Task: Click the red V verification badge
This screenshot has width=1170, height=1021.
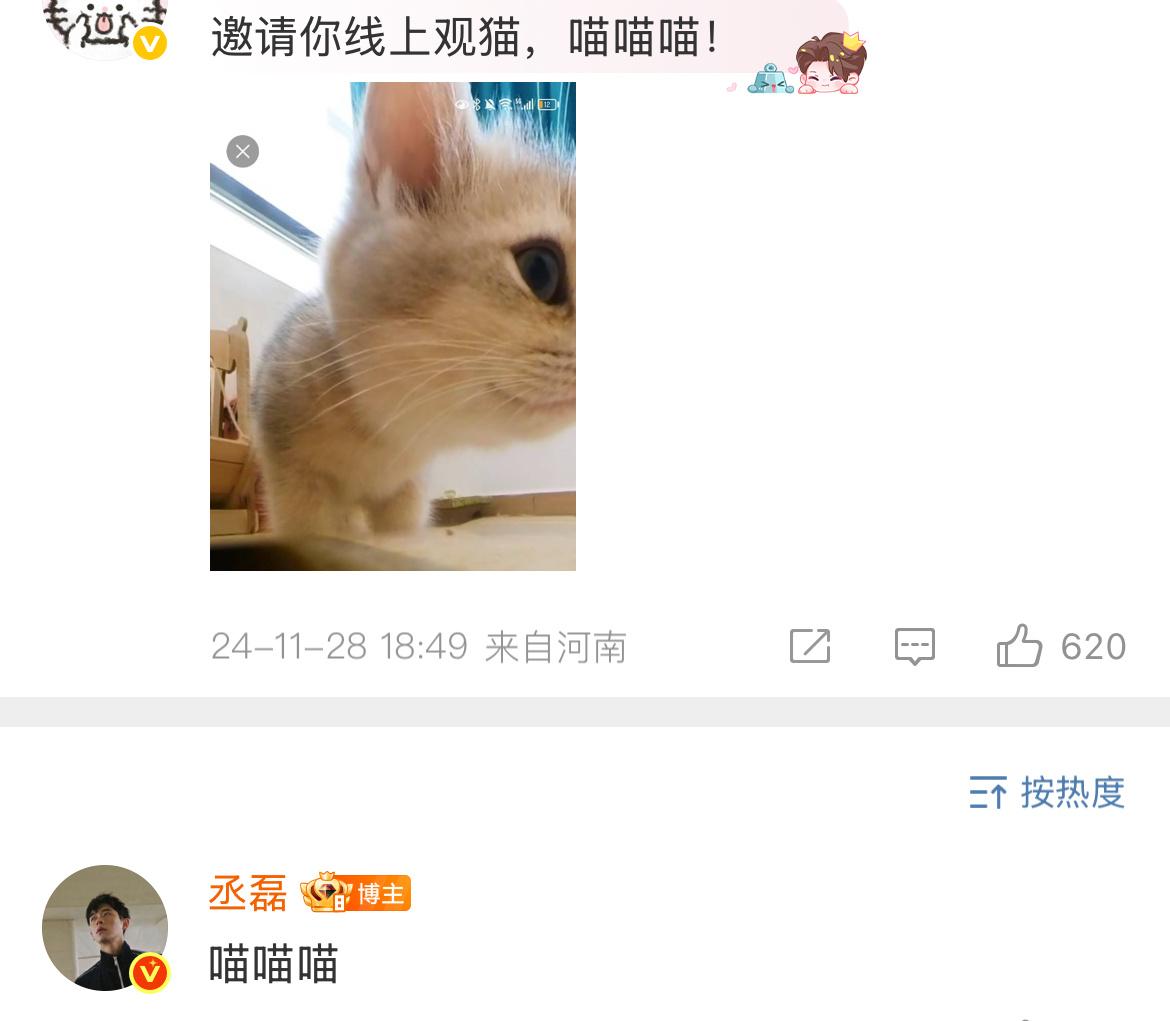Action: [149, 972]
